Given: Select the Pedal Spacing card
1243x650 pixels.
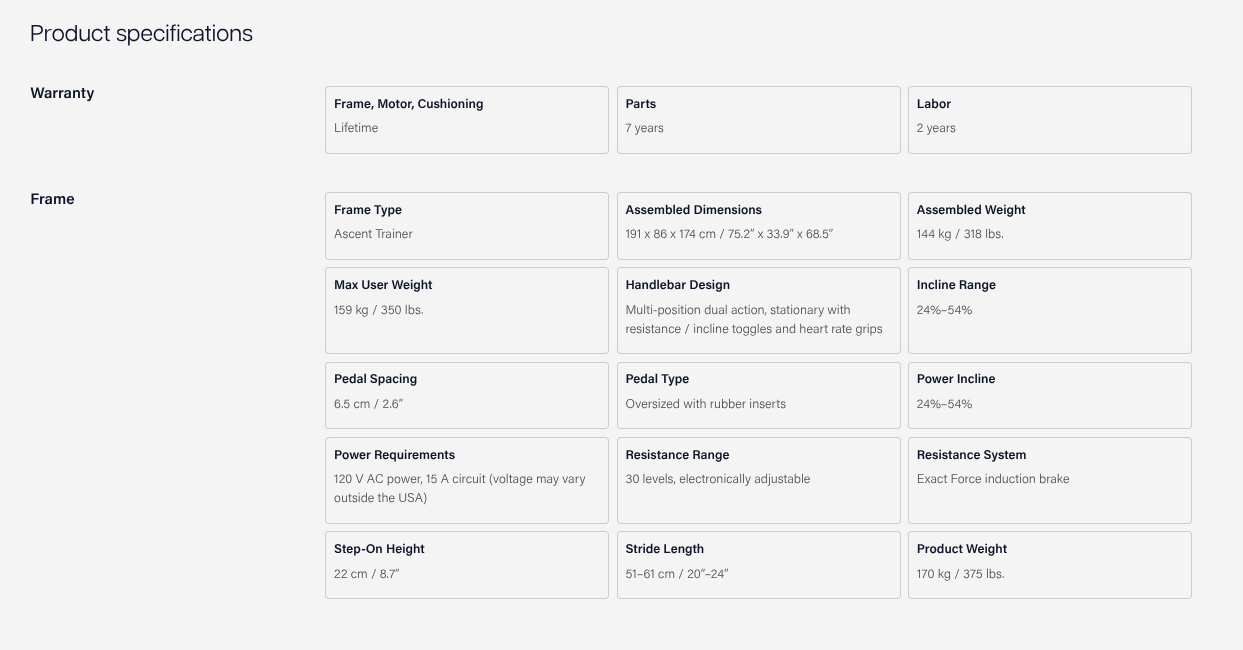Looking at the screenshot, I should (x=466, y=395).
